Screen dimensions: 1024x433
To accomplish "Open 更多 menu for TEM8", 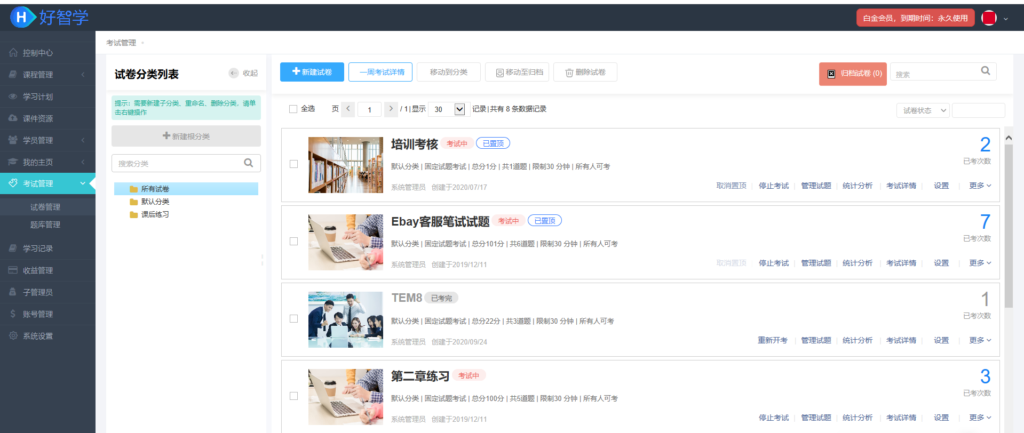I will pos(980,340).
